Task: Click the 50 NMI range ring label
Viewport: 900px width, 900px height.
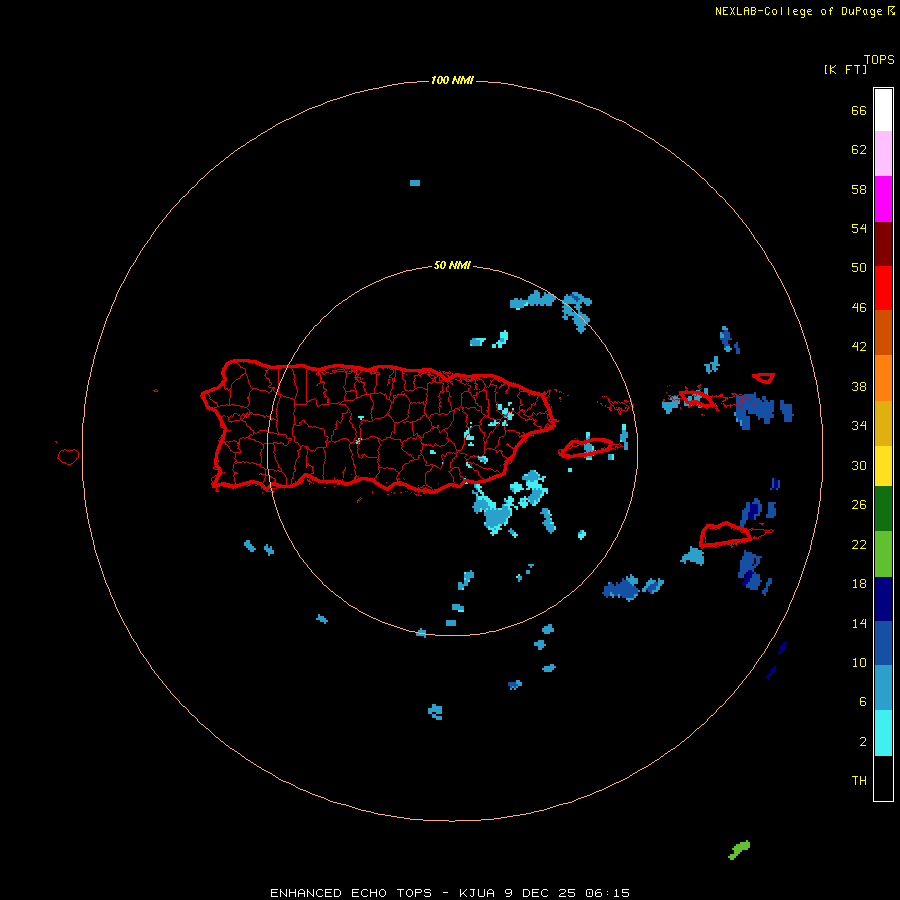Action: click(452, 265)
